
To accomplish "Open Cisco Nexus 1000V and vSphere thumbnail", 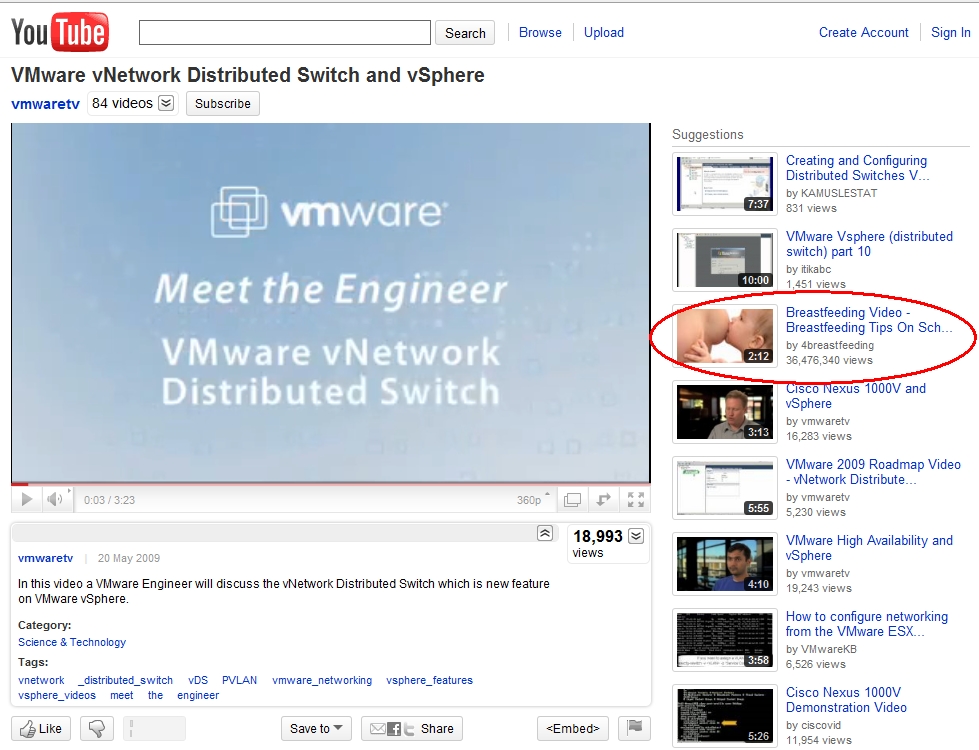I will pos(725,412).
